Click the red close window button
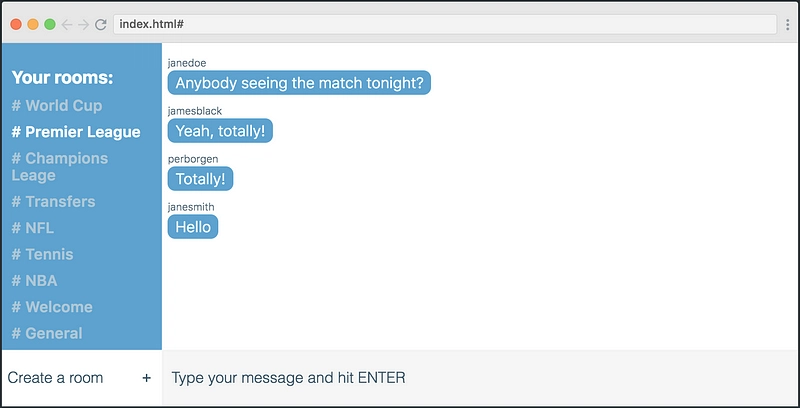The height and width of the screenshot is (408, 800). point(16,24)
